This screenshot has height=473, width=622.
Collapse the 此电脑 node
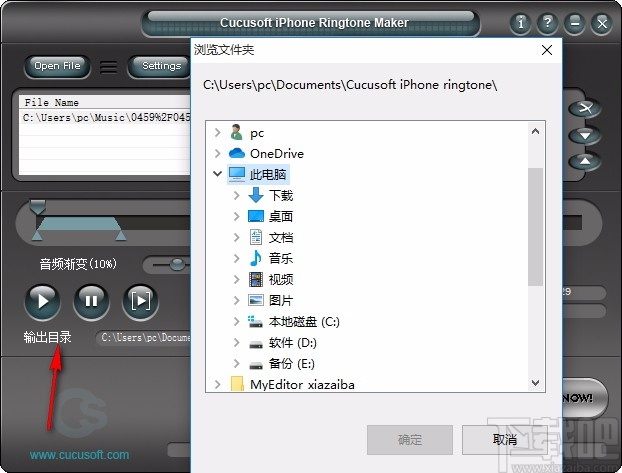[x=217, y=174]
